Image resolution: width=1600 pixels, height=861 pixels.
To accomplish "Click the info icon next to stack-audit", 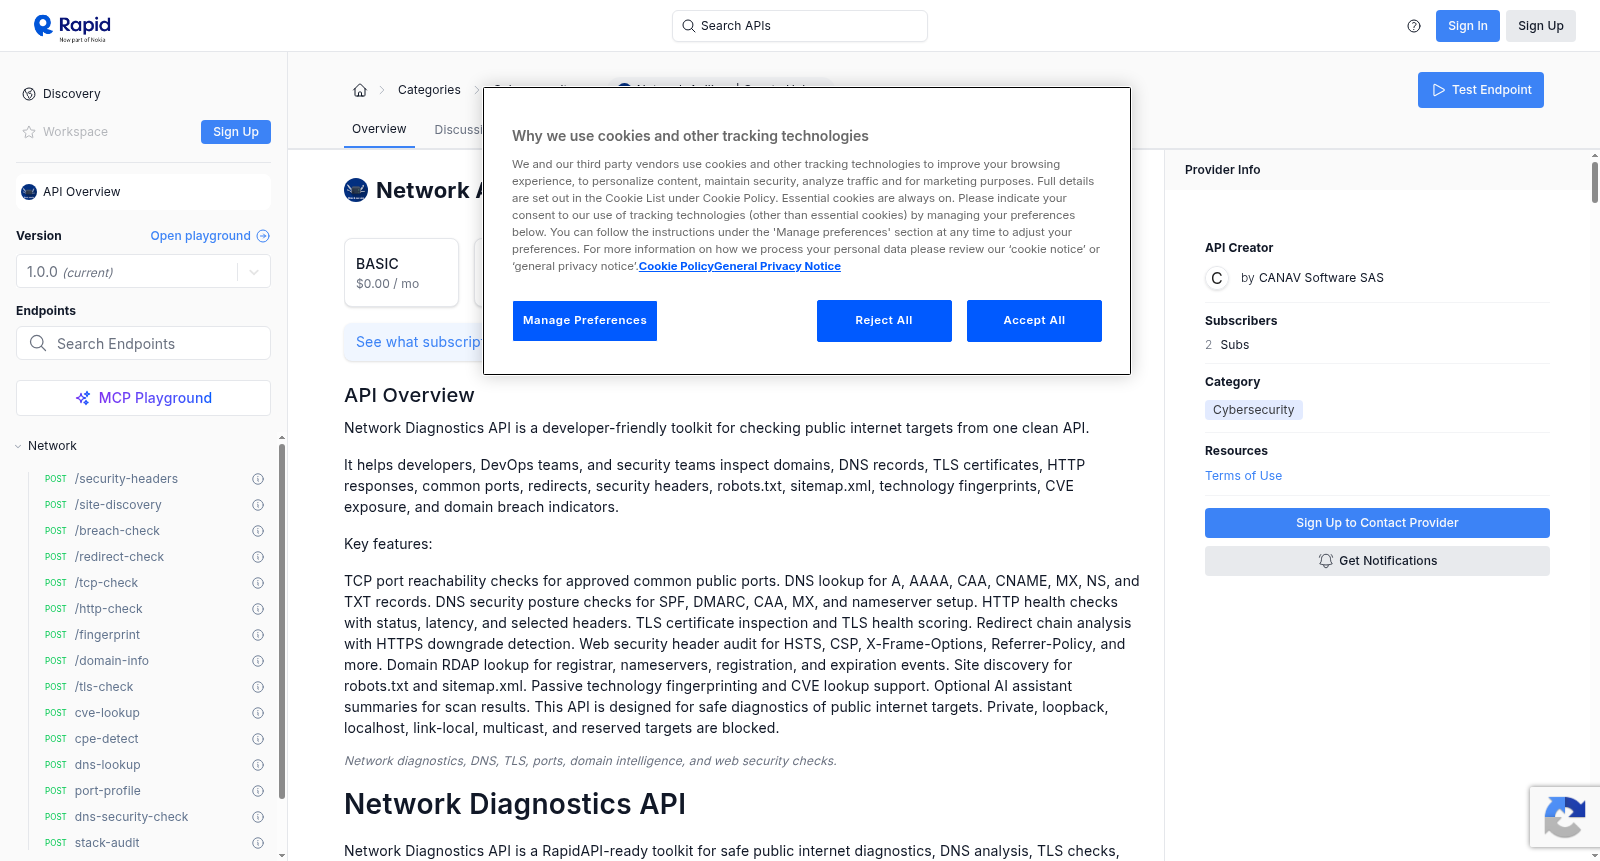I will 258,843.
